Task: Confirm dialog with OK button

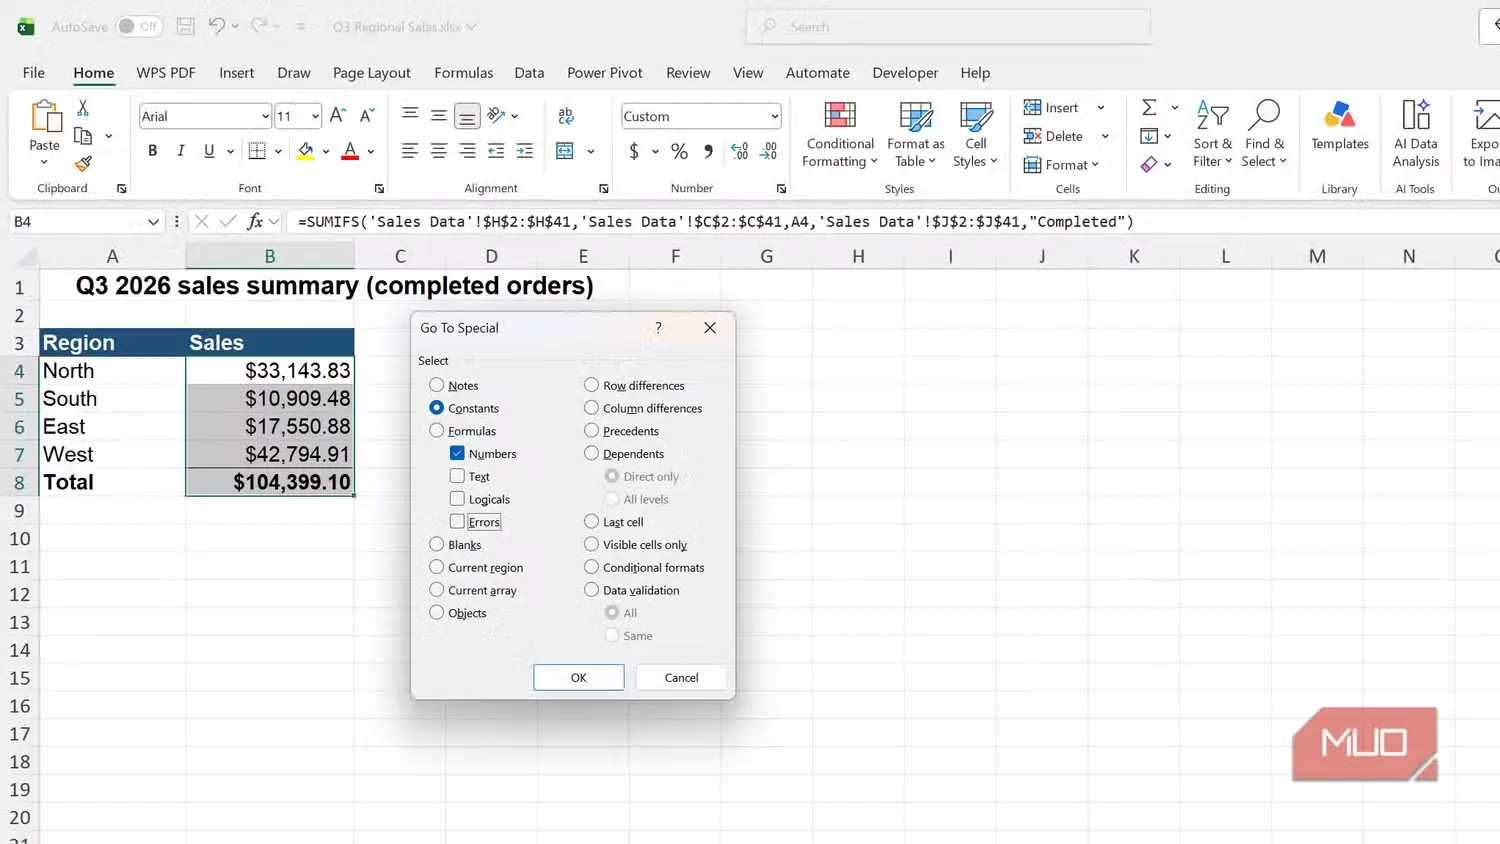Action: tap(578, 677)
